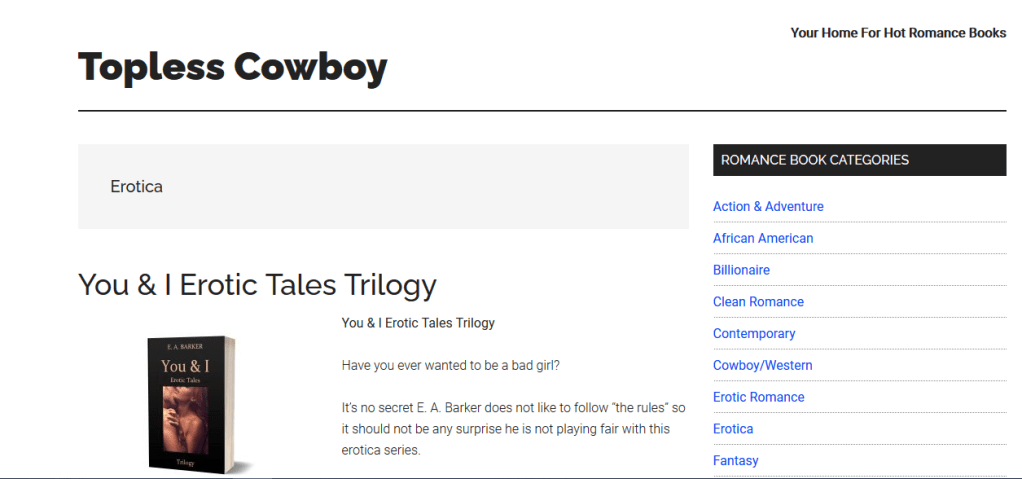Click the Erotica link in the sidebar
1022x479 pixels.
tap(733, 429)
